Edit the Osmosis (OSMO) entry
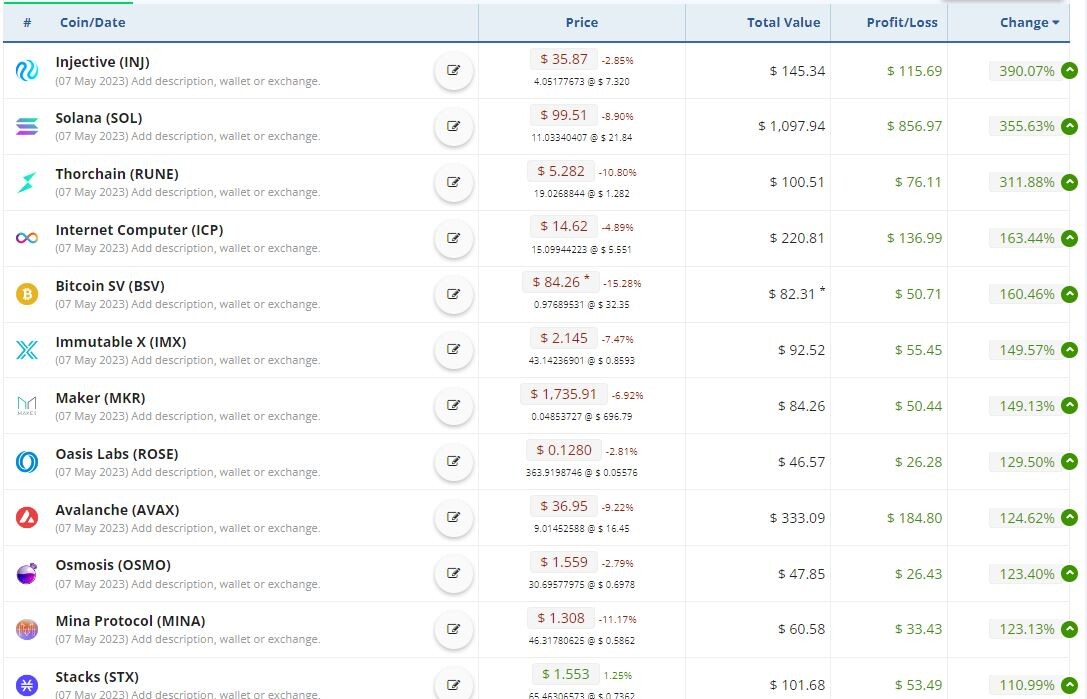 click(453, 573)
